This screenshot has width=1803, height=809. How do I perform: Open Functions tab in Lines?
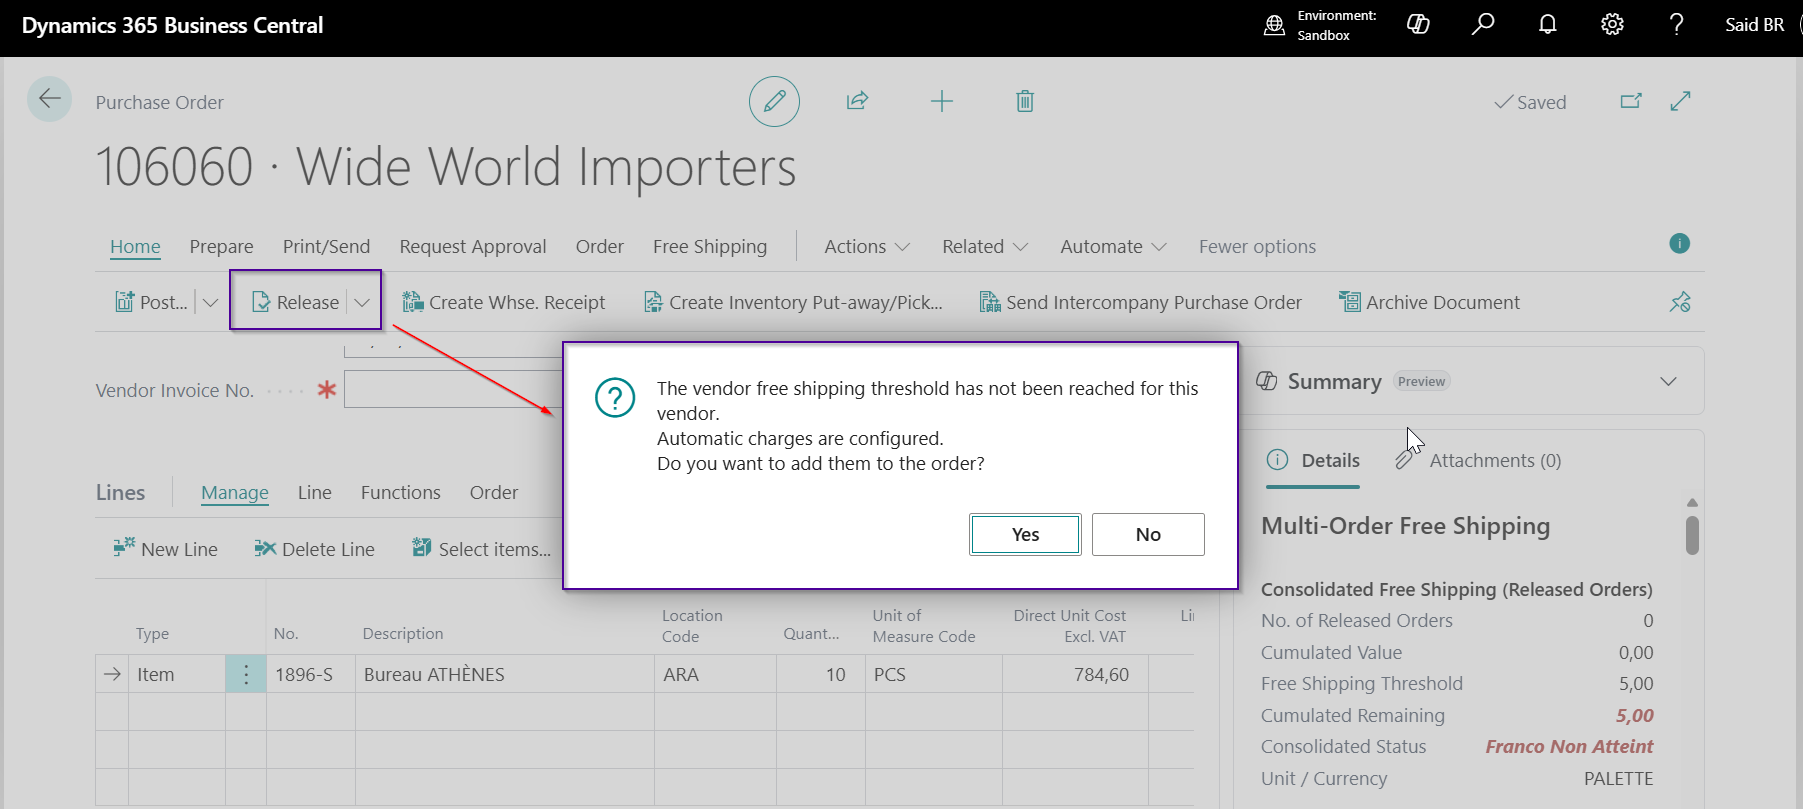(400, 492)
